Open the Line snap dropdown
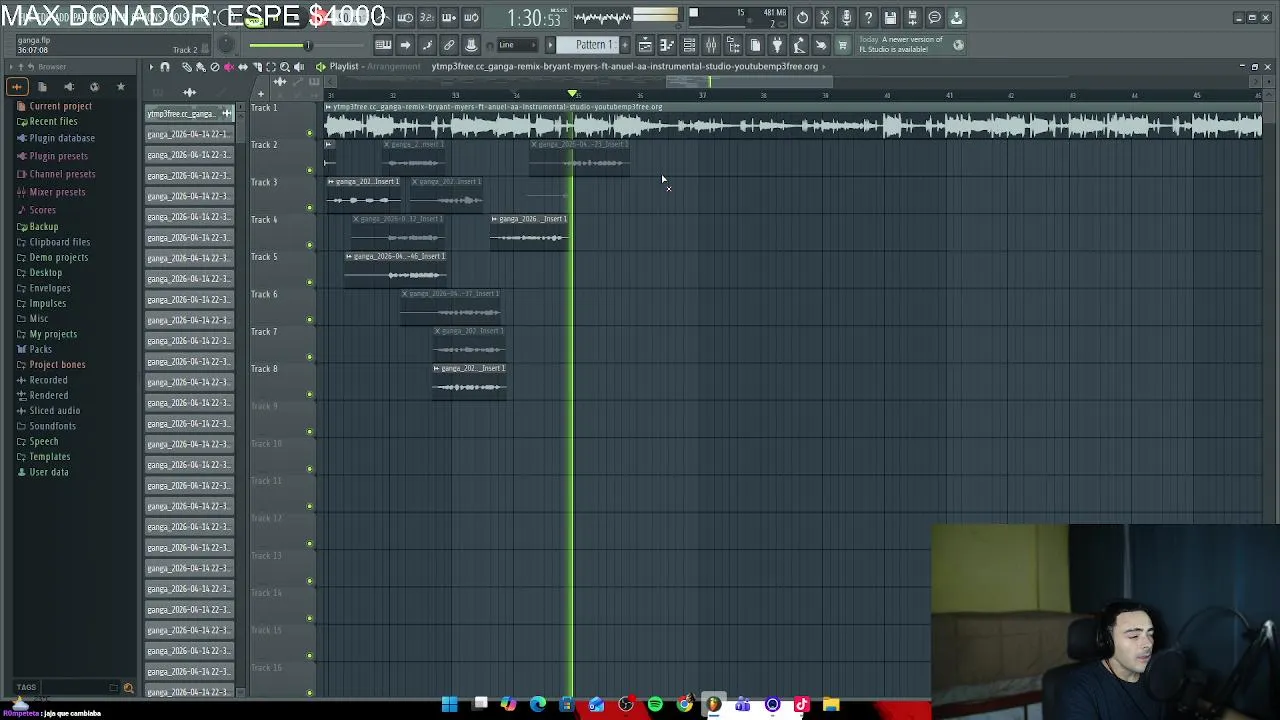Image resolution: width=1280 pixels, height=720 pixels. pyautogui.click(x=518, y=45)
